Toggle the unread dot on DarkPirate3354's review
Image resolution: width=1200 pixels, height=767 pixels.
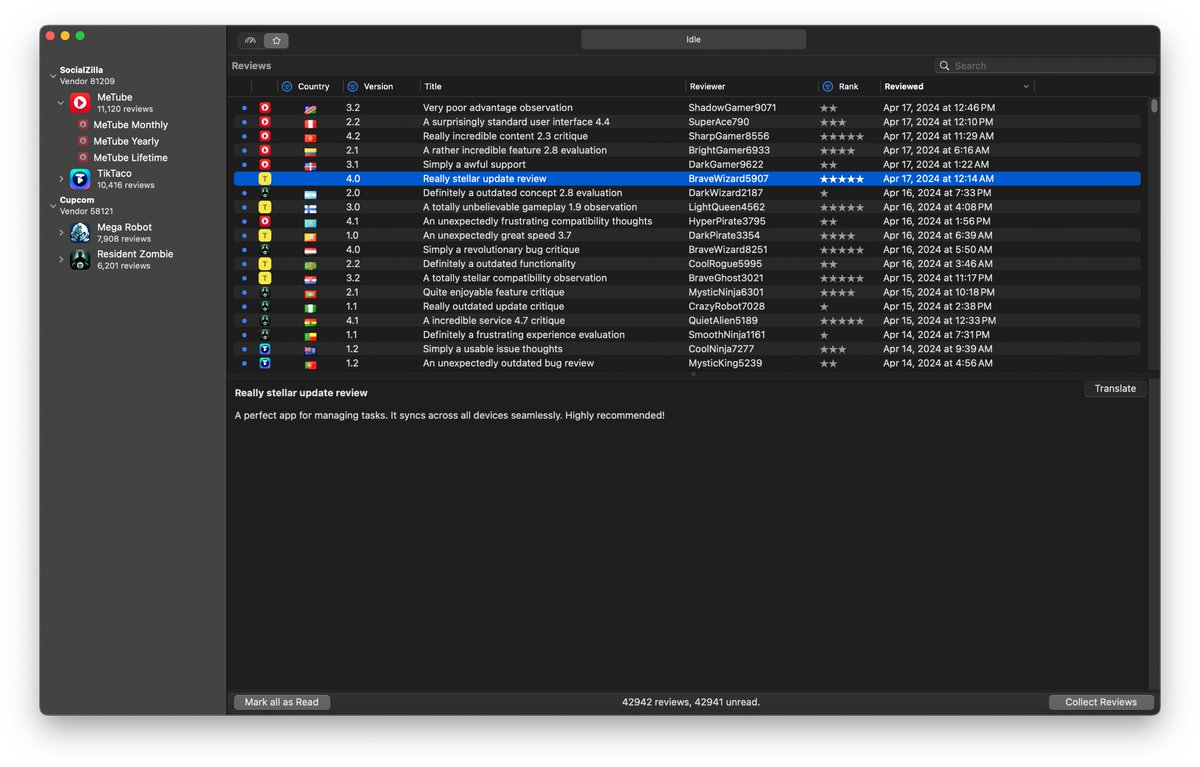coord(244,236)
